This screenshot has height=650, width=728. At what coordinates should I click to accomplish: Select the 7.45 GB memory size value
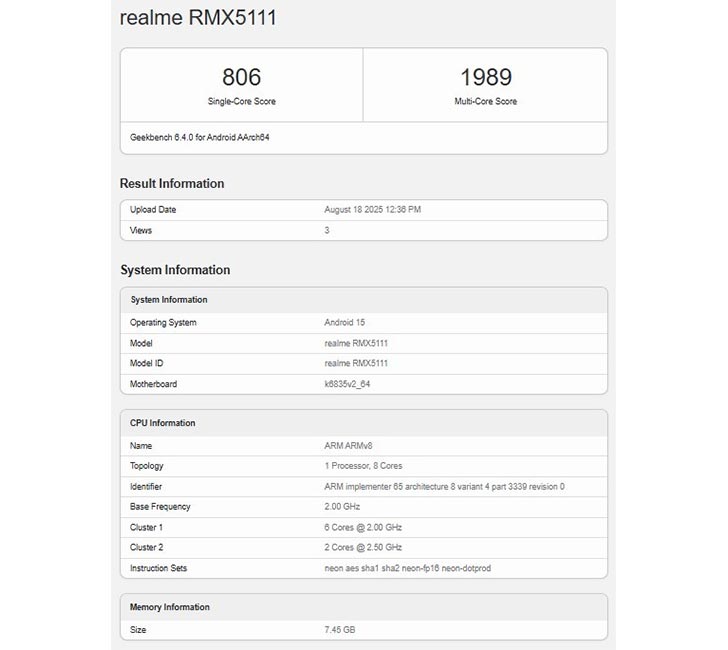pyautogui.click(x=339, y=630)
